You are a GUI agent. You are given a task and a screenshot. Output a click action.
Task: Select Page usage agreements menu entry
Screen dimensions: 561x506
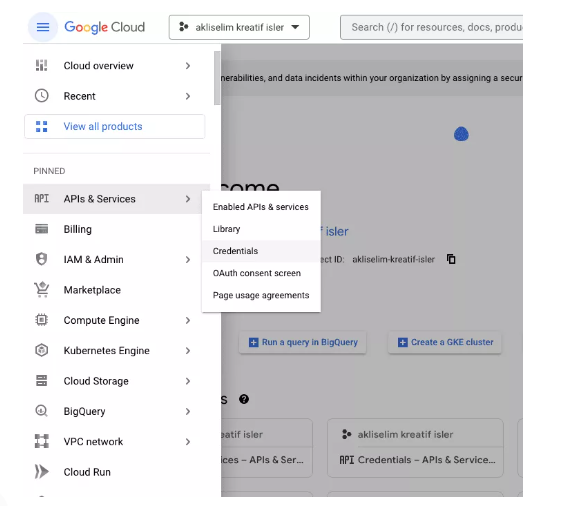(261, 295)
